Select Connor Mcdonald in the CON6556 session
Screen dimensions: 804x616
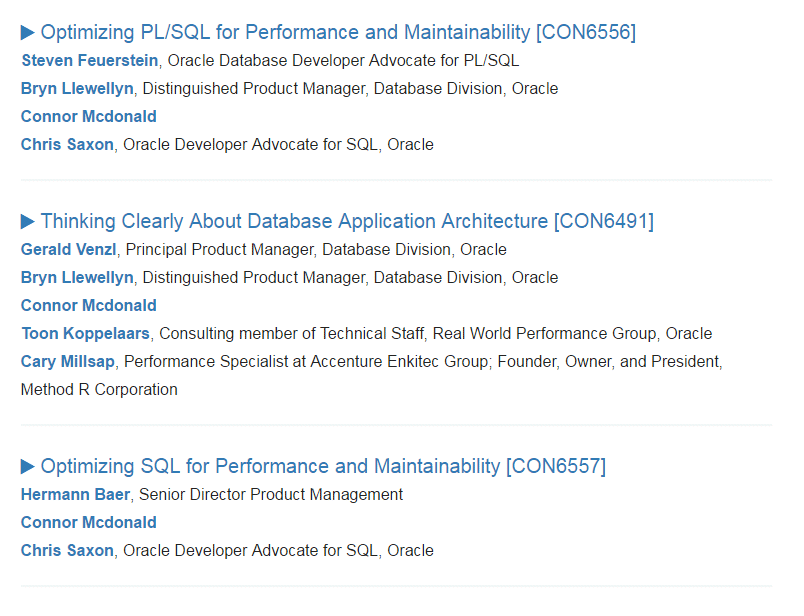[x=89, y=117]
